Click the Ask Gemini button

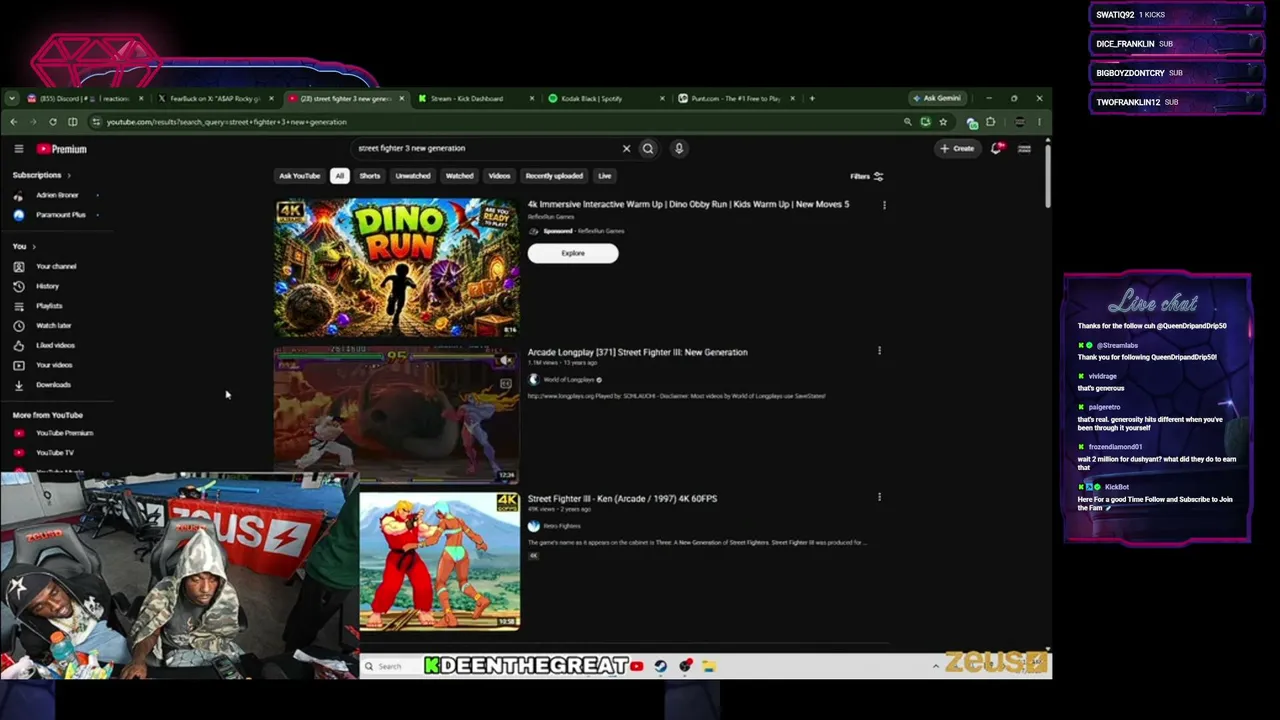point(937,99)
